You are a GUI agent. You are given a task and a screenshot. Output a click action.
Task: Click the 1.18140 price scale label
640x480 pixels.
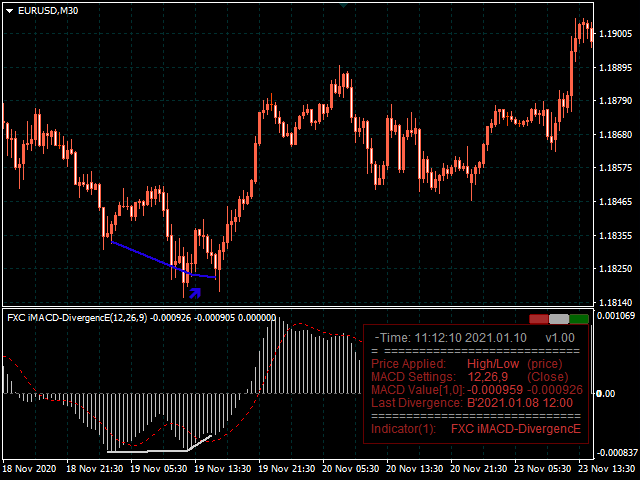(616, 302)
